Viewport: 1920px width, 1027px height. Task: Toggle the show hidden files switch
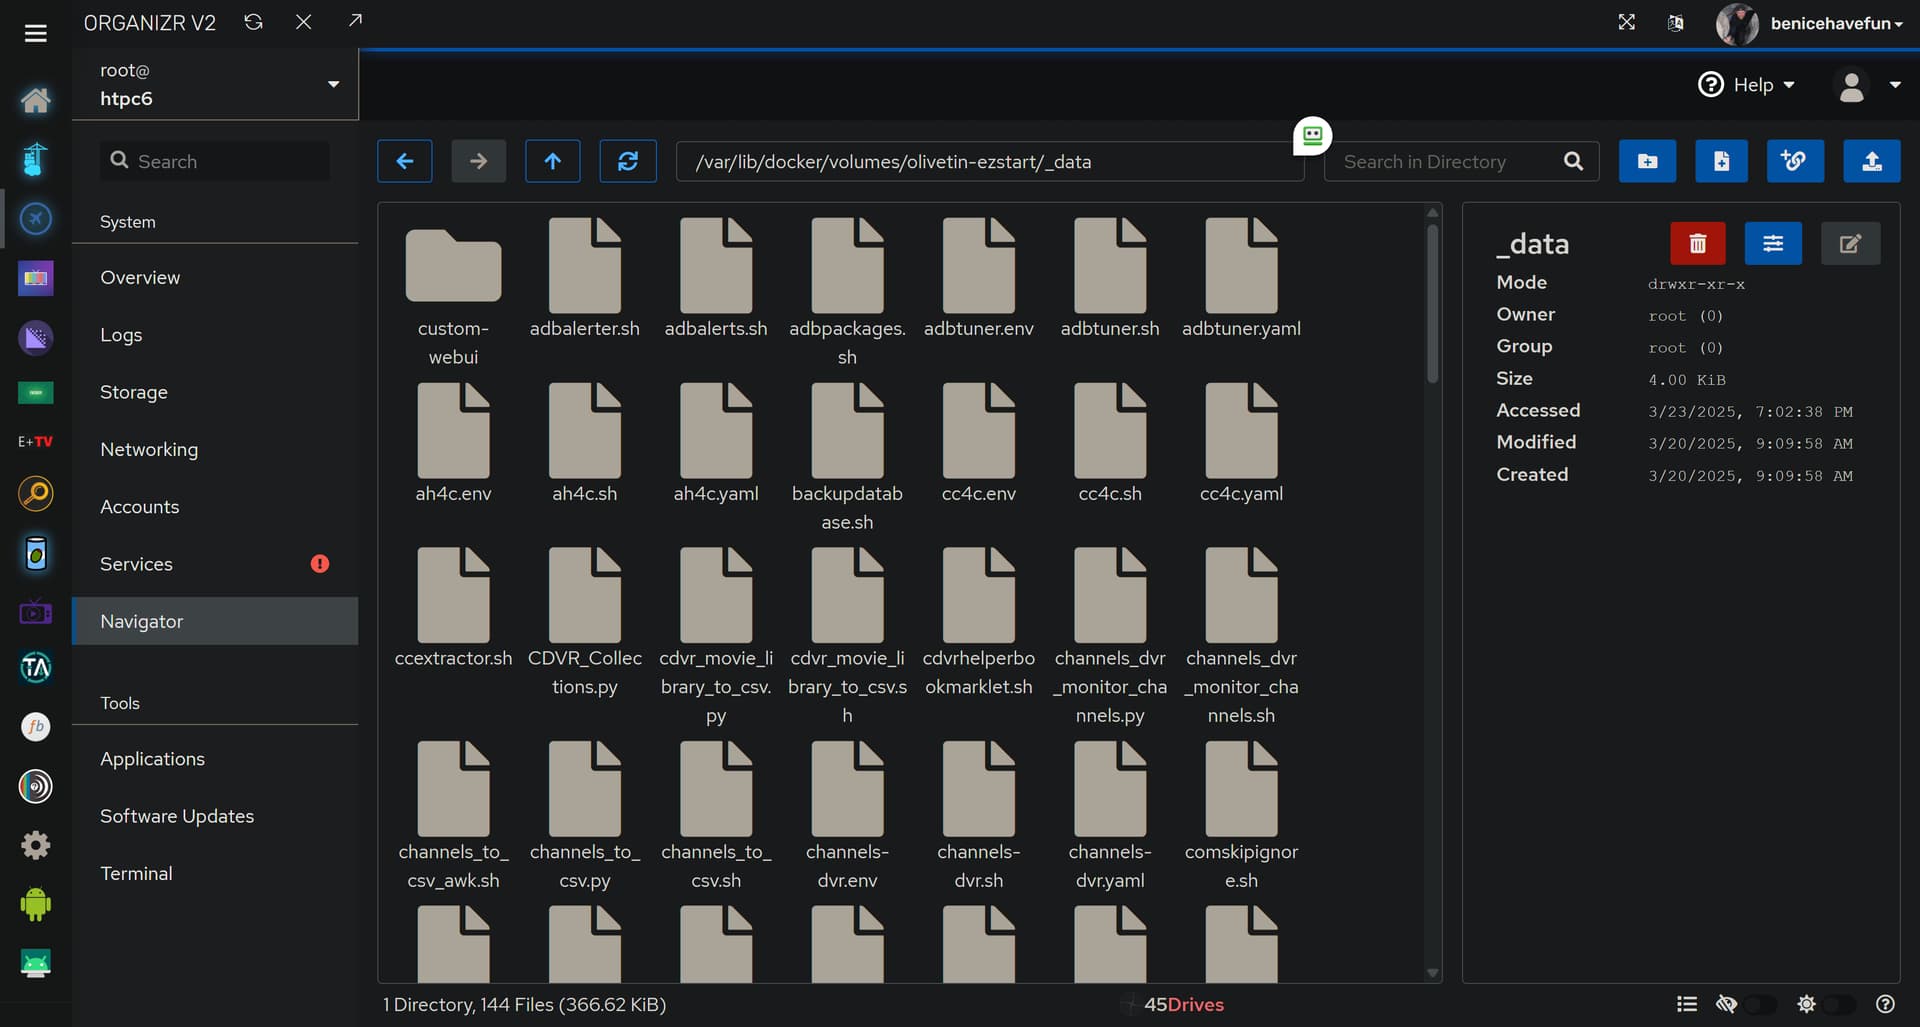pos(1758,1004)
